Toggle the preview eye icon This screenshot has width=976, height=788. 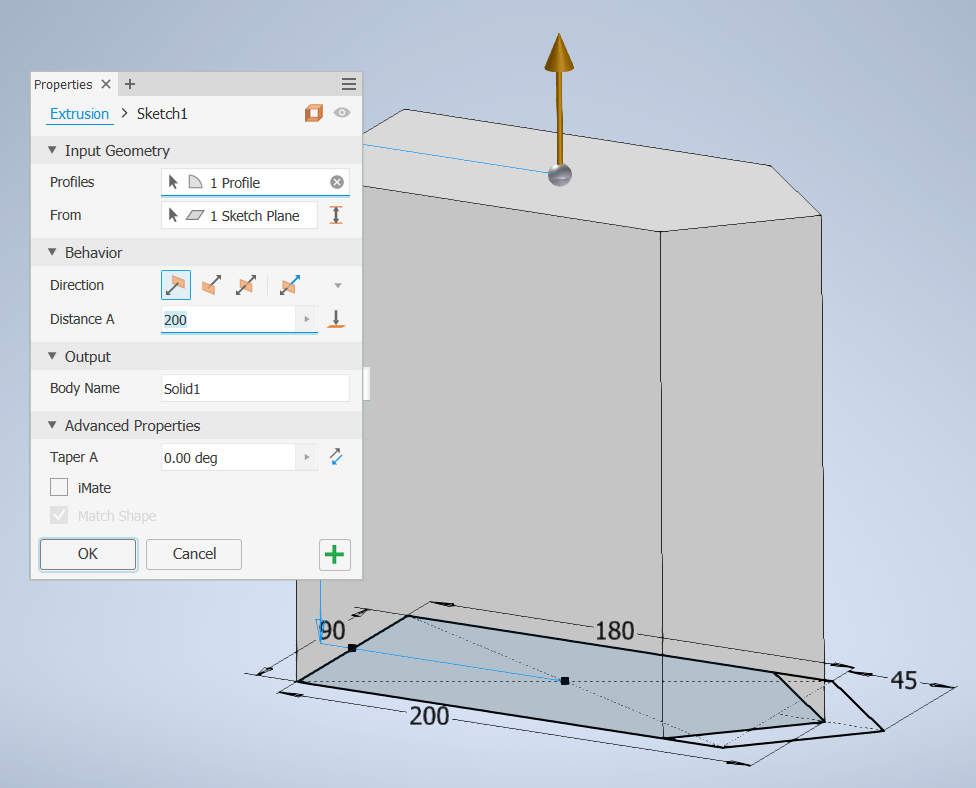click(342, 113)
